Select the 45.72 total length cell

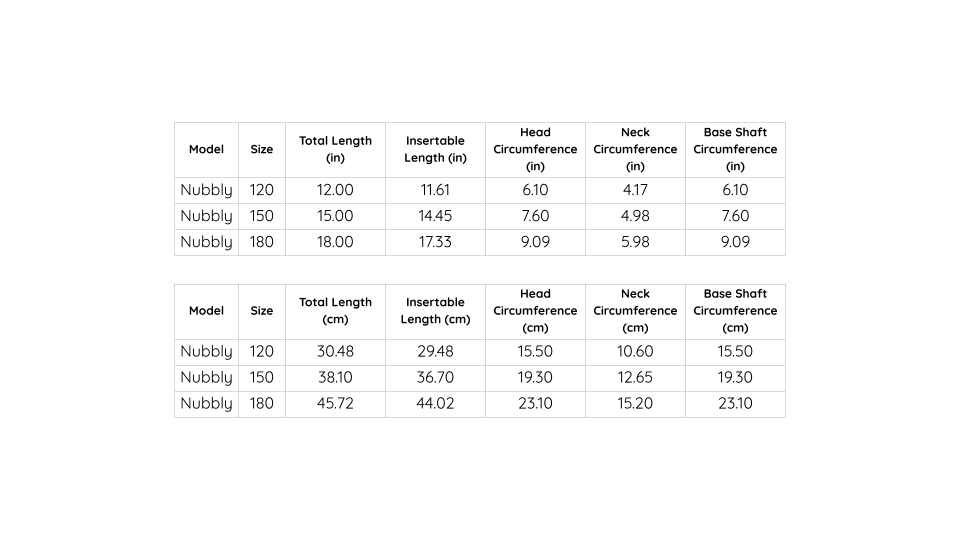pos(335,404)
